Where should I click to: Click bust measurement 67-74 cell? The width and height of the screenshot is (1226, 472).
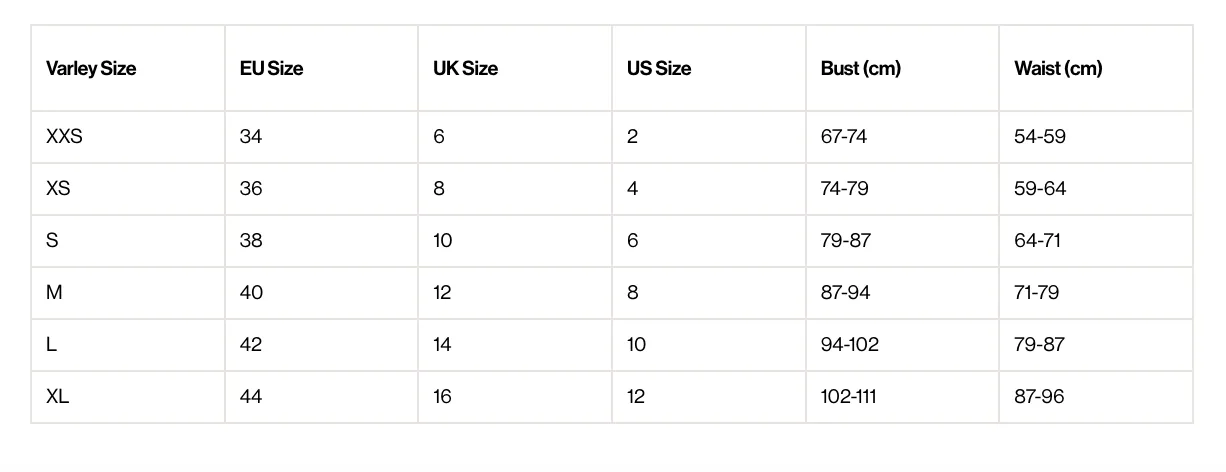(x=902, y=137)
